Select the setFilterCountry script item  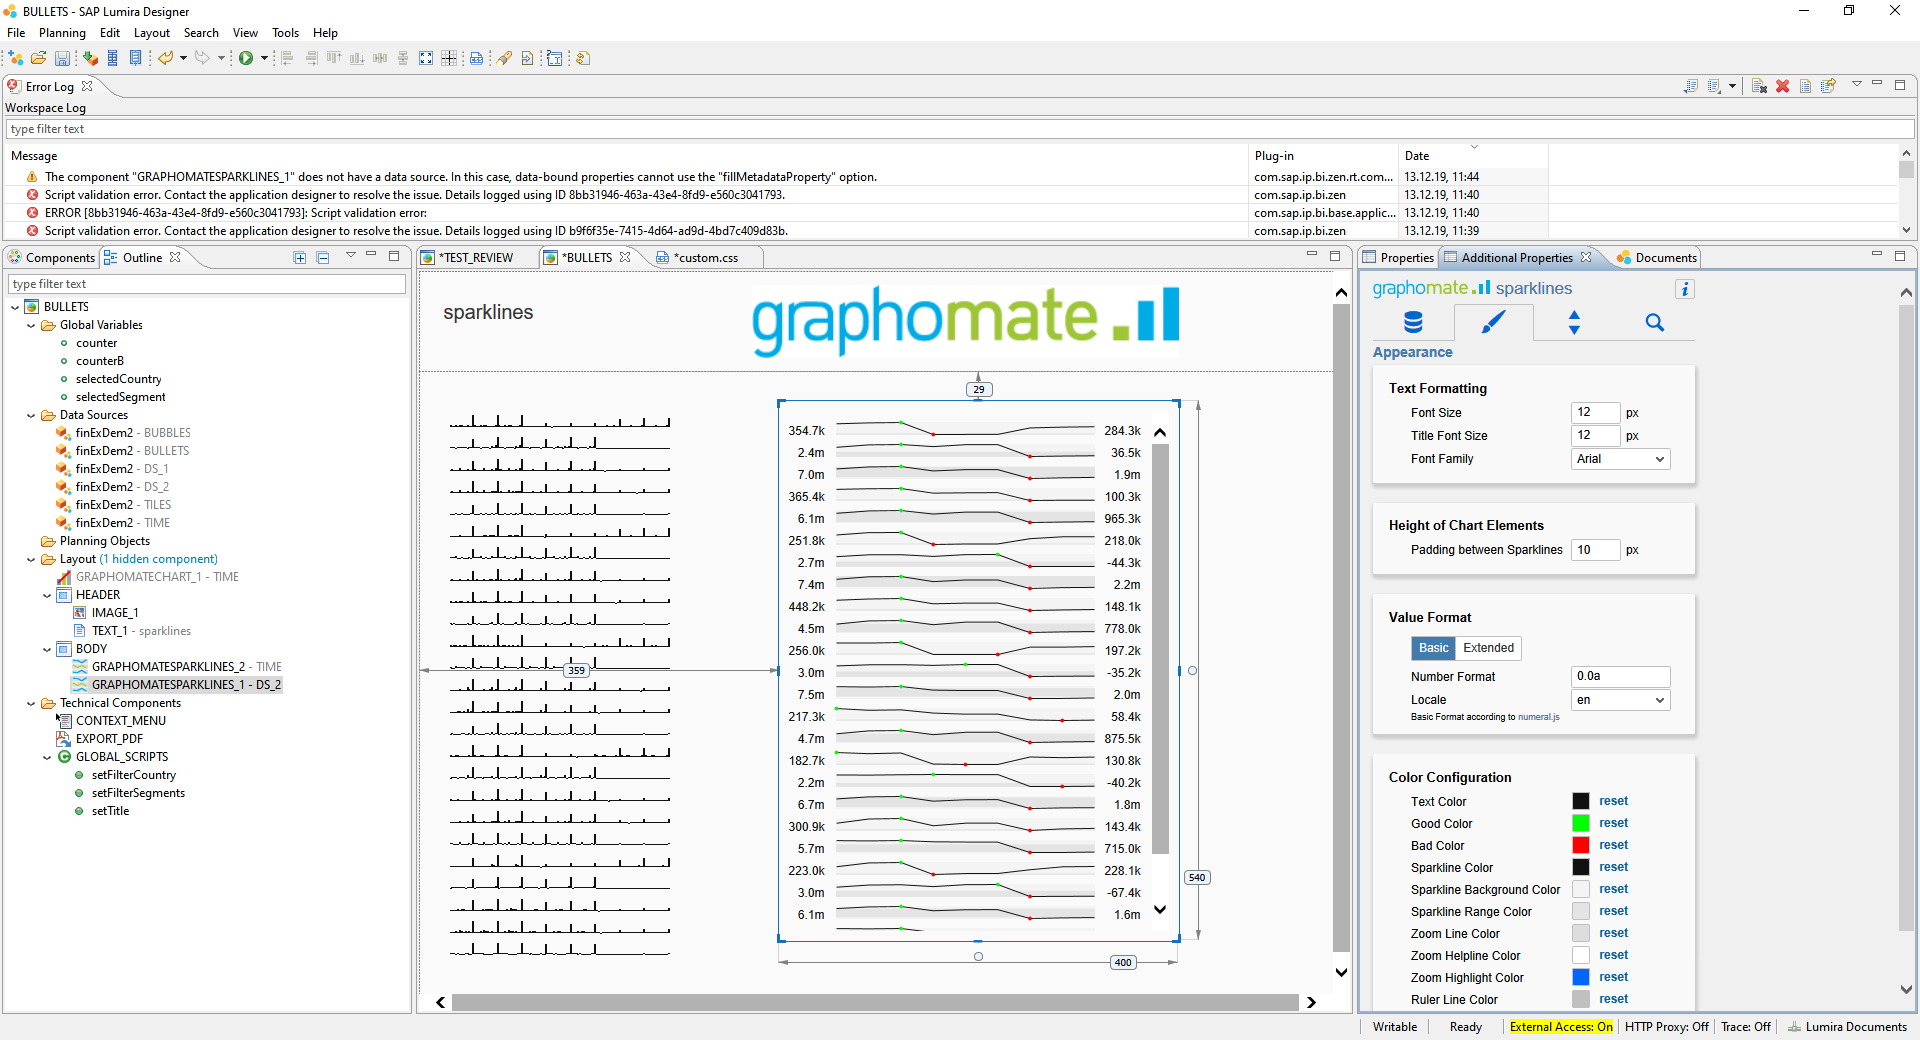(133, 775)
